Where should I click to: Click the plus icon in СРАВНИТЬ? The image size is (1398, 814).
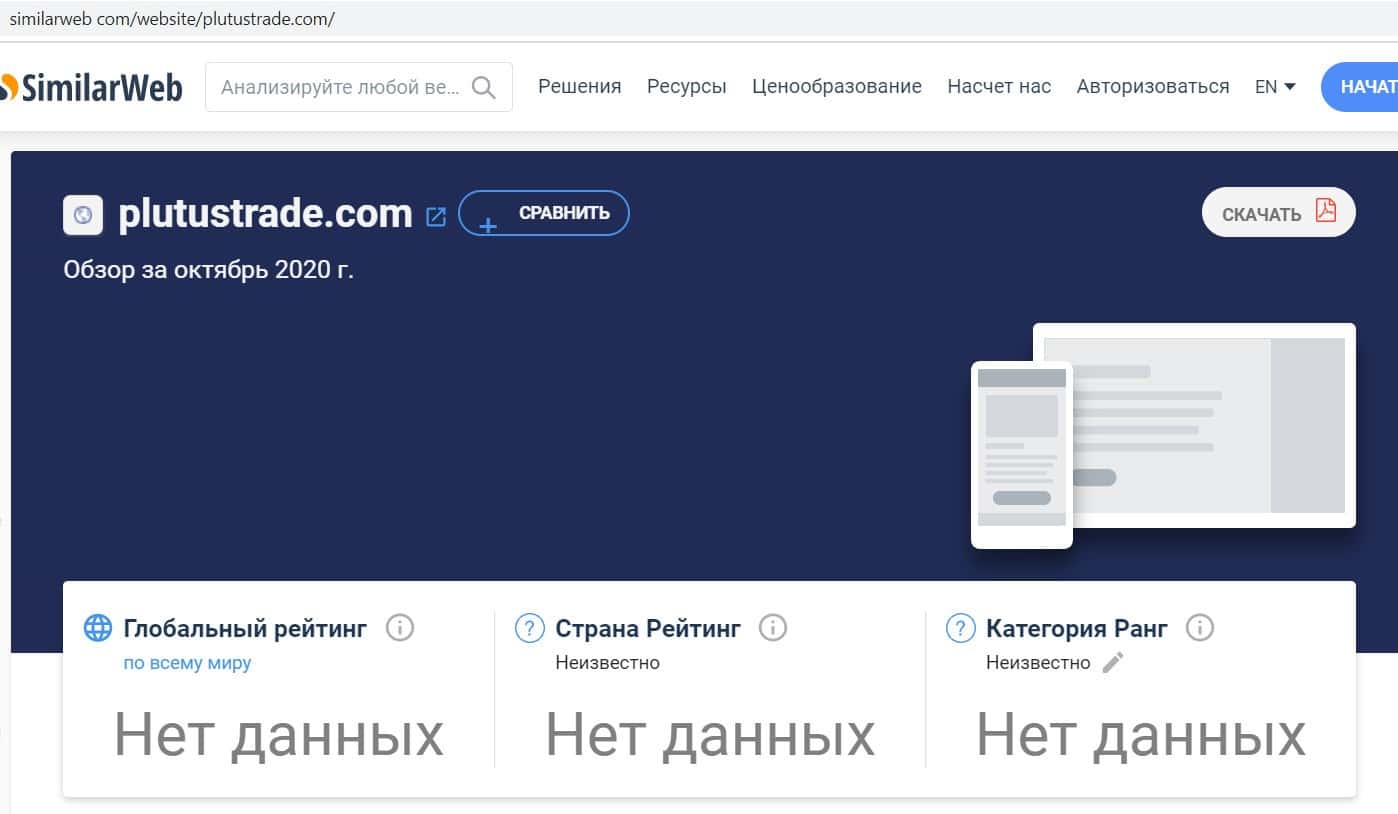488,225
